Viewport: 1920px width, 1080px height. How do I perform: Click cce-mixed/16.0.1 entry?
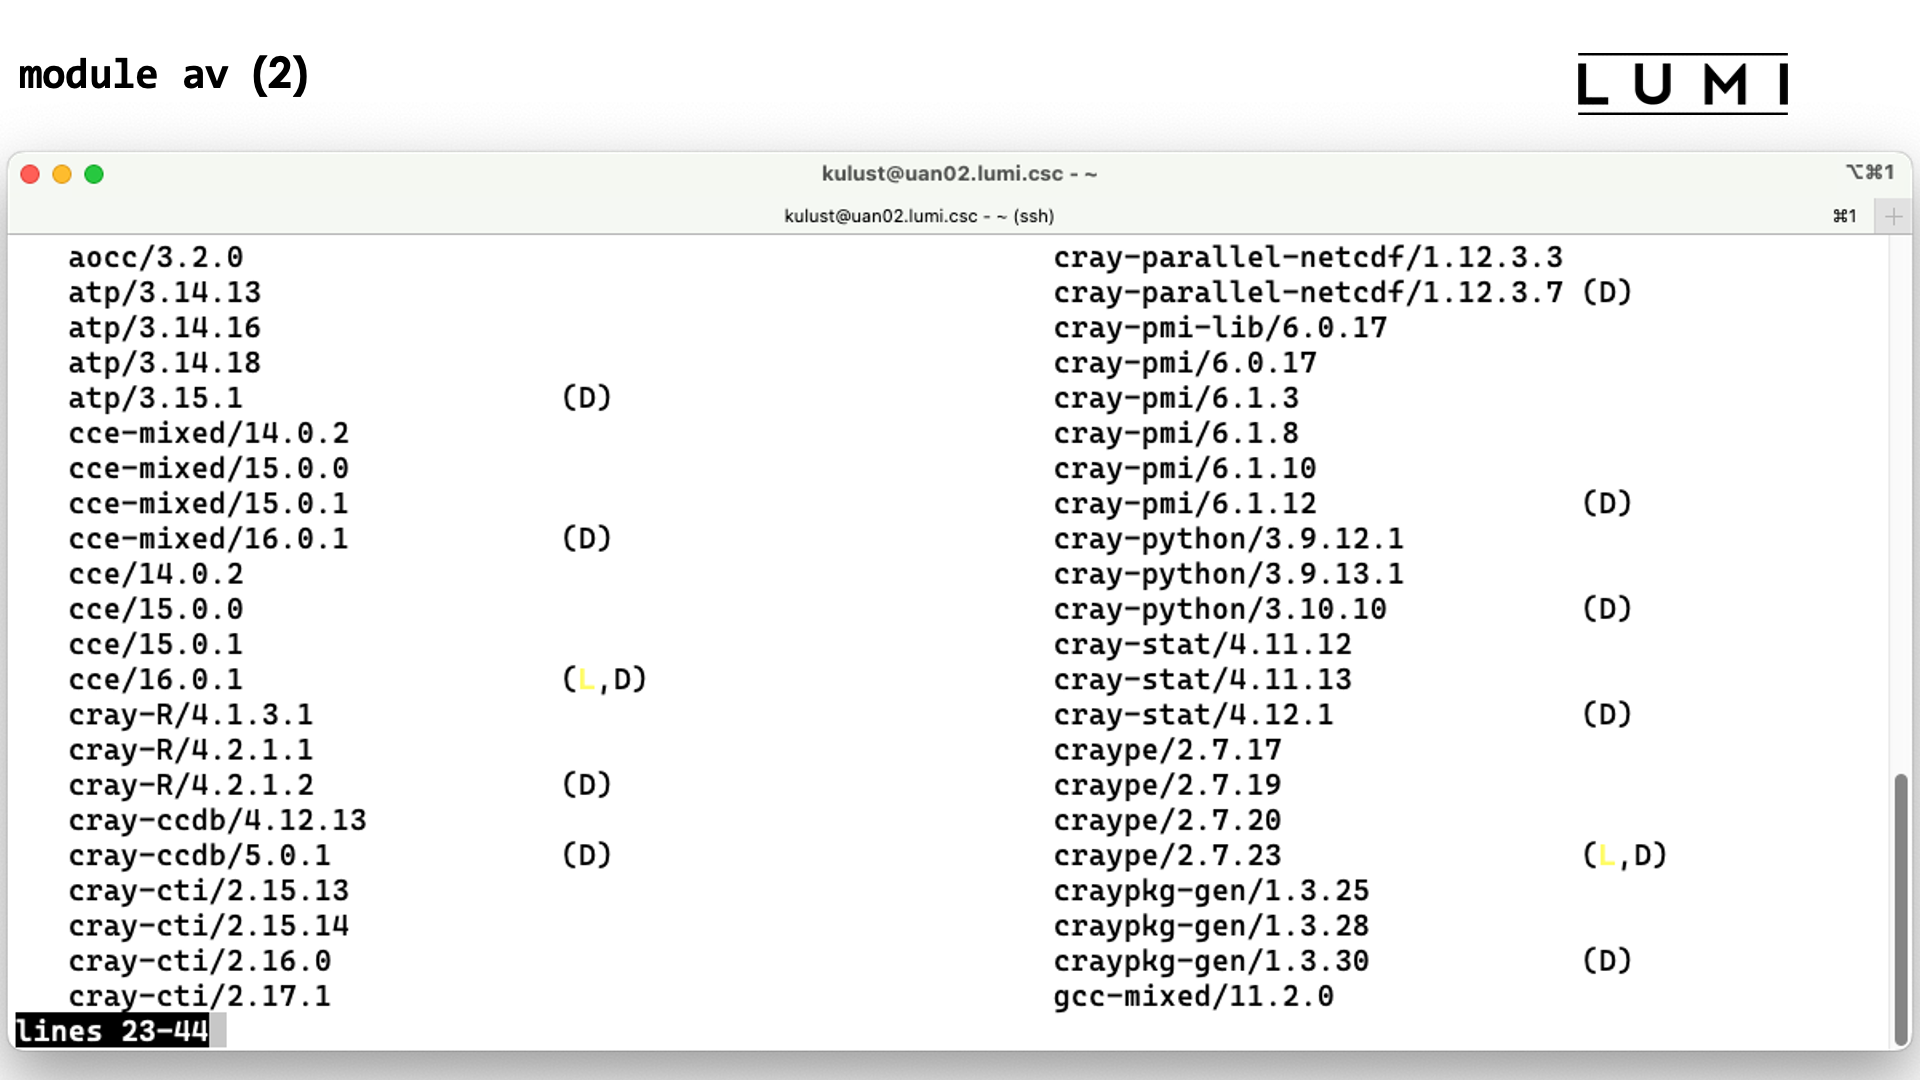[209, 539]
